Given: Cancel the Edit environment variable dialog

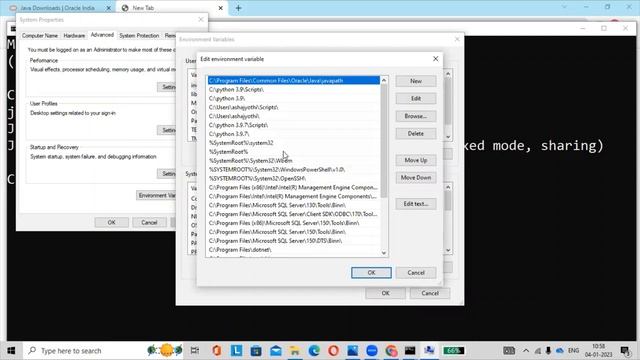Looking at the screenshot, I should tap(416, 273).
